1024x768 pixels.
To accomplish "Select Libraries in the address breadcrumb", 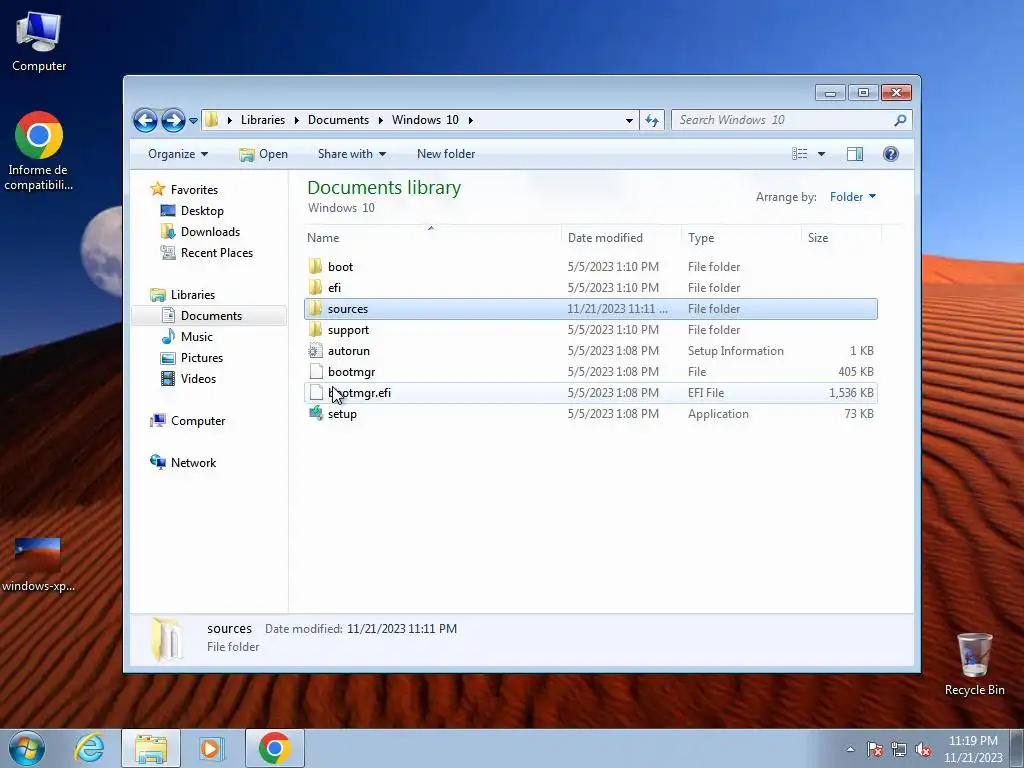I will (x=263, y=120).
